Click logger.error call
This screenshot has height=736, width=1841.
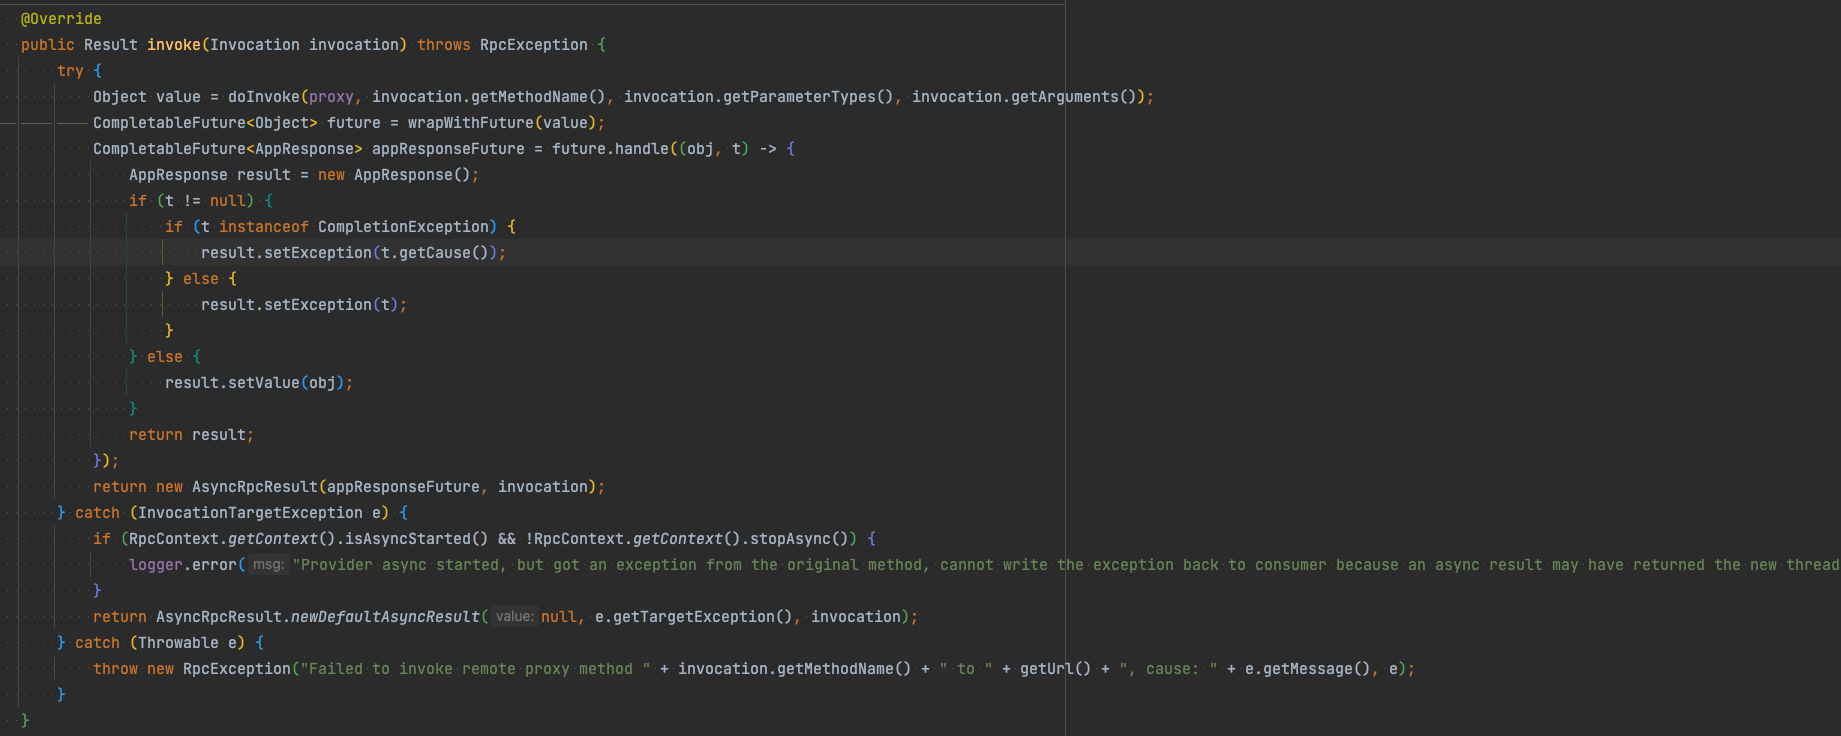coord(183,565)
